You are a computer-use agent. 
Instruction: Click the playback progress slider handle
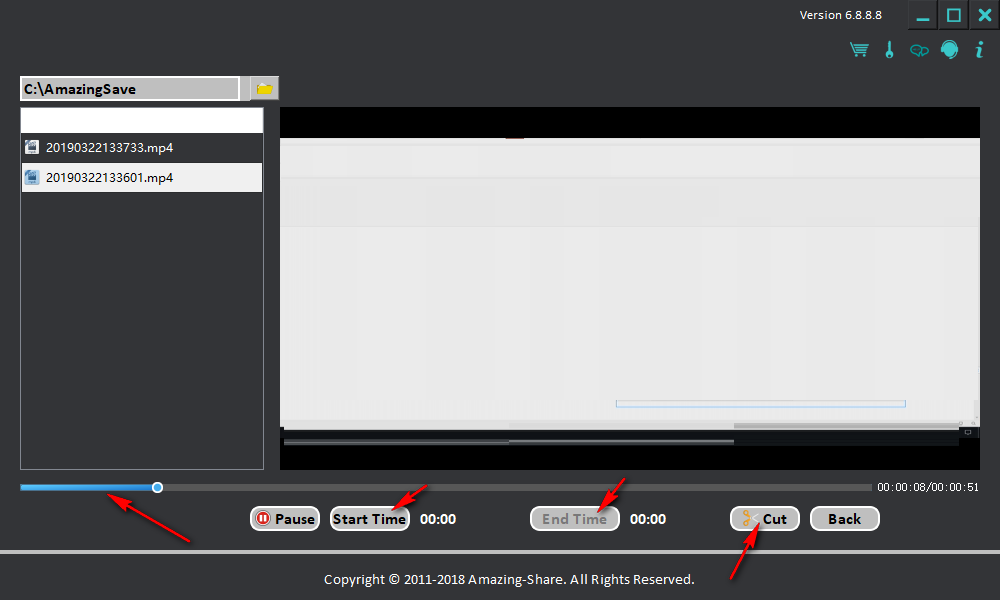[158, 488]
